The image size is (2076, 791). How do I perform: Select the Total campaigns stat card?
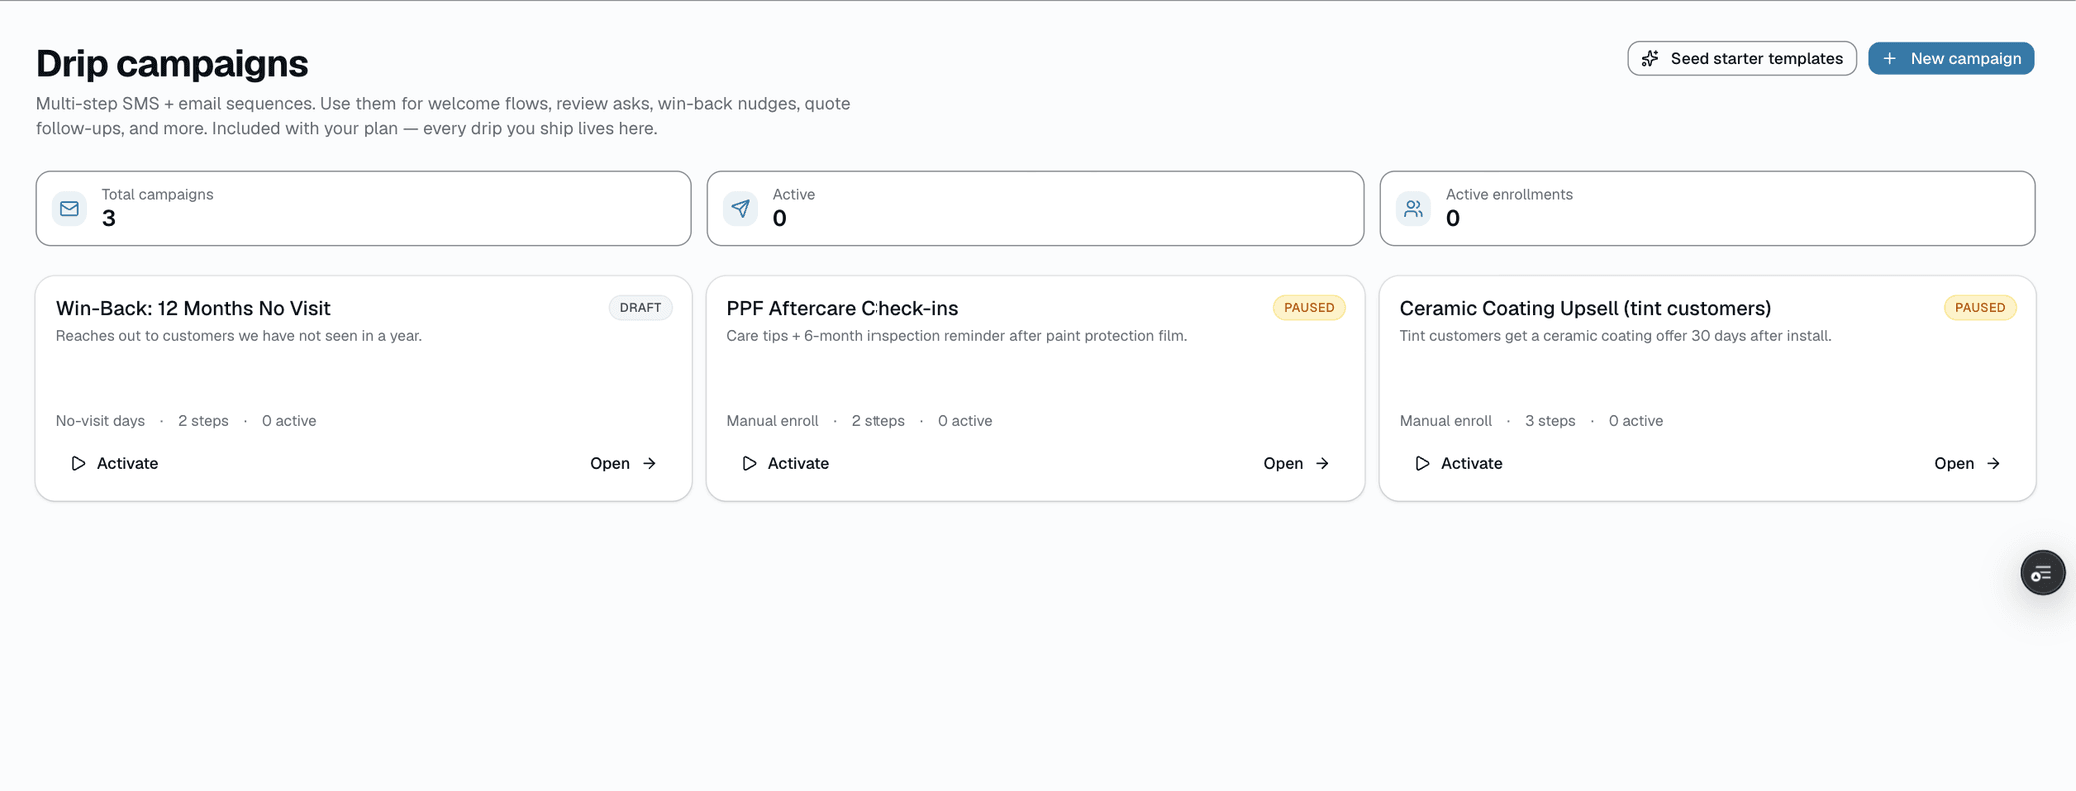363,208
